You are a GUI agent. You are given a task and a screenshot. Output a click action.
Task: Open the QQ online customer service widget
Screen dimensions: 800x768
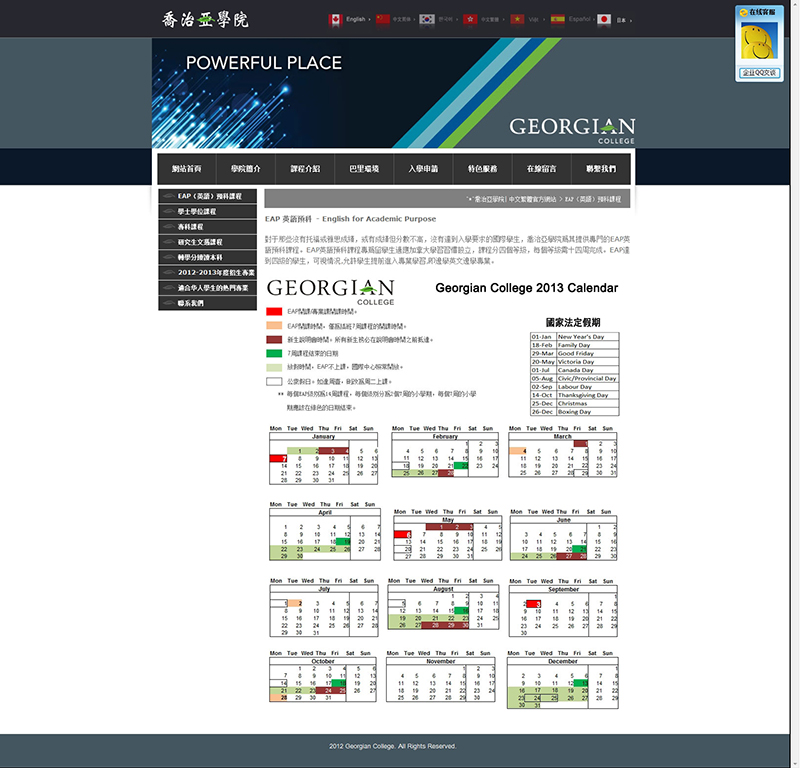point(759,43)
